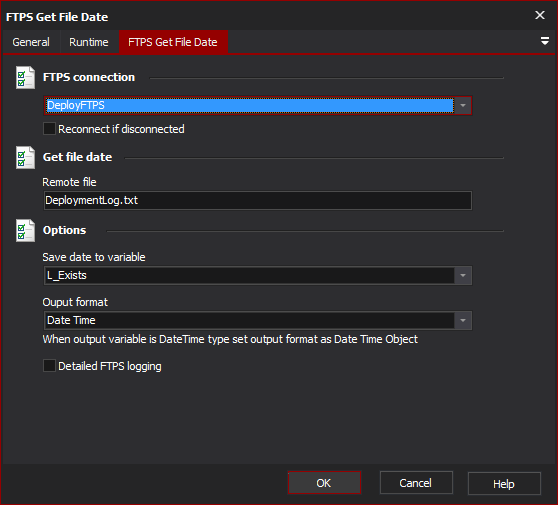
Task: Enable Reconnect if disconnected checkbox
Action: pos(49,129)
